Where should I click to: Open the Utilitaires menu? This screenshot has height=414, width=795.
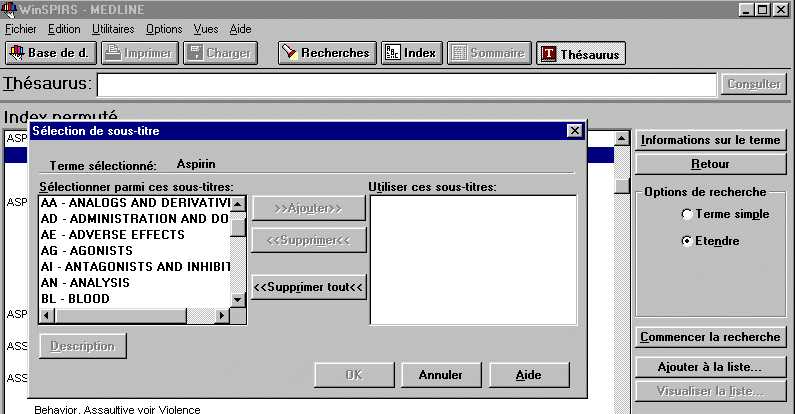[x=113, y=29]
